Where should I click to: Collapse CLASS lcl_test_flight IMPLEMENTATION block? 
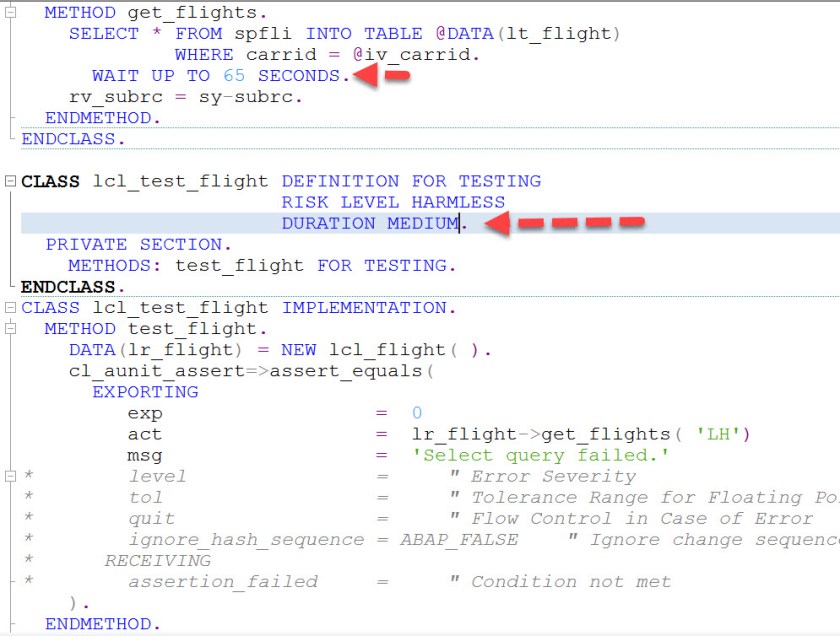(10, 308)
